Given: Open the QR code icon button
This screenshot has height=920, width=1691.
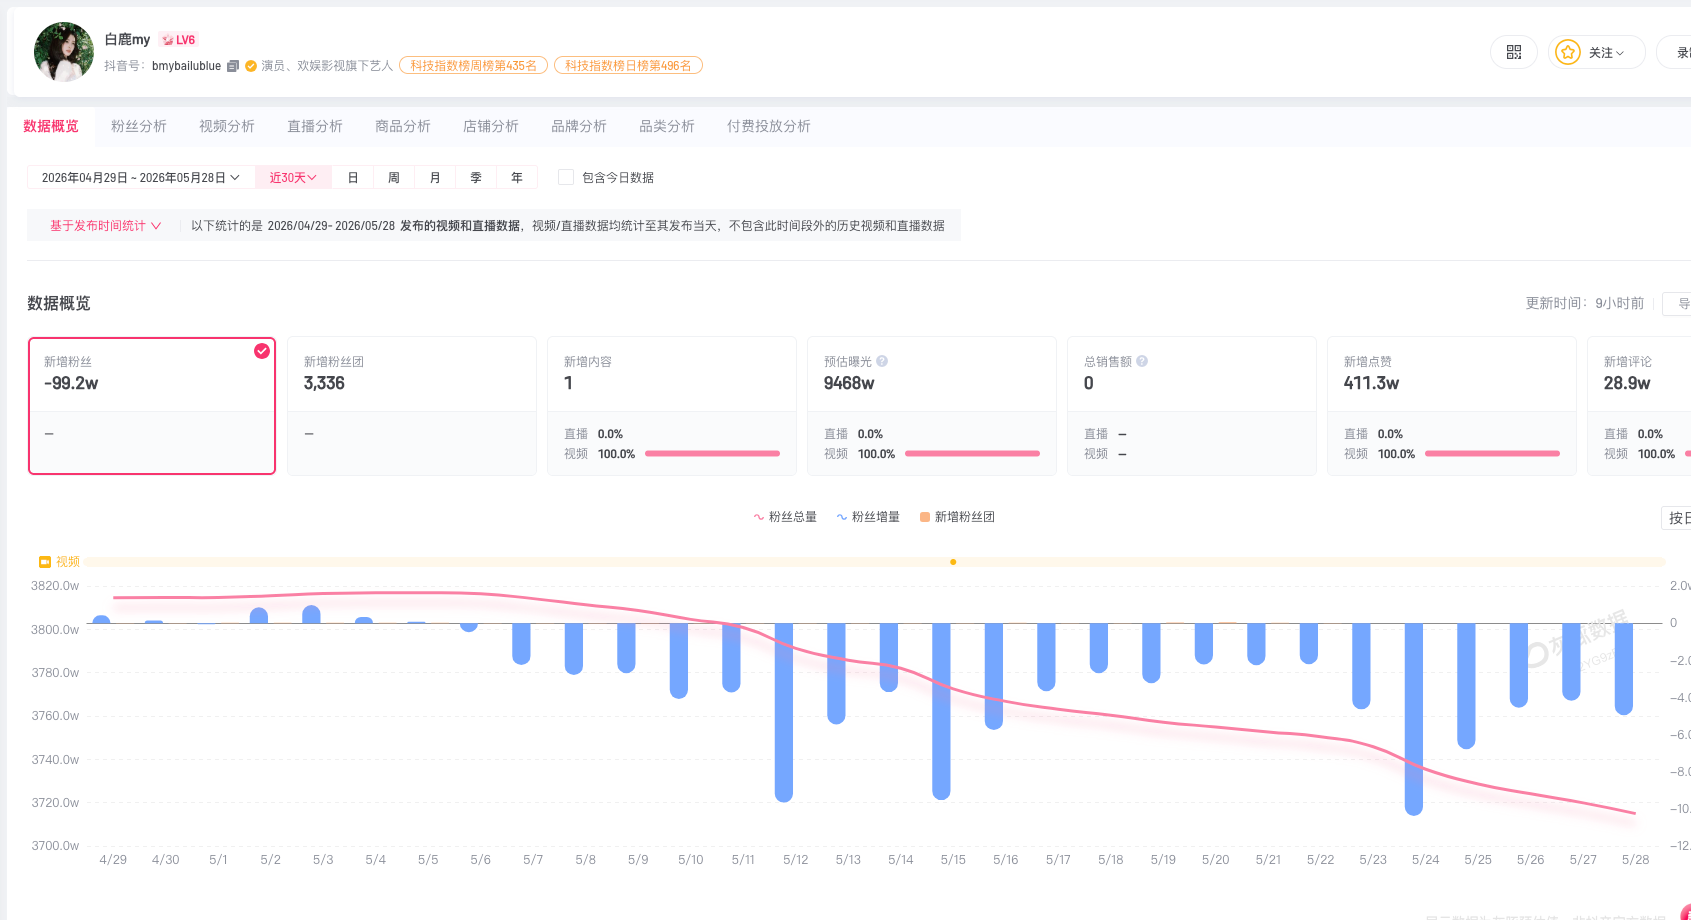Looking at the screenshot, I should coord(1514,52).
